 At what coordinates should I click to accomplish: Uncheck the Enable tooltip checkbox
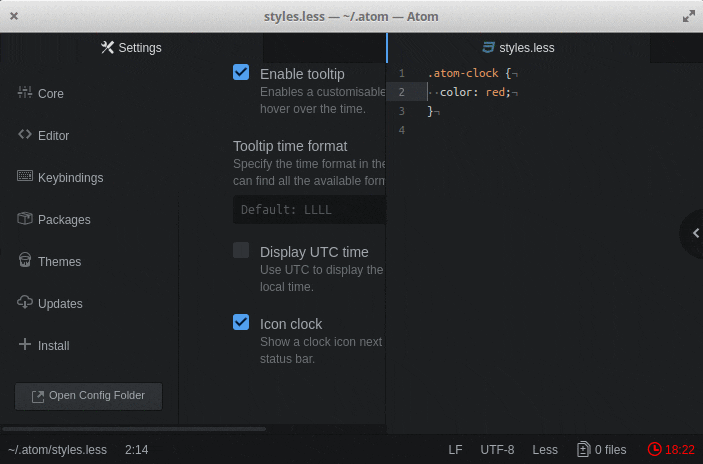point(241,72)
